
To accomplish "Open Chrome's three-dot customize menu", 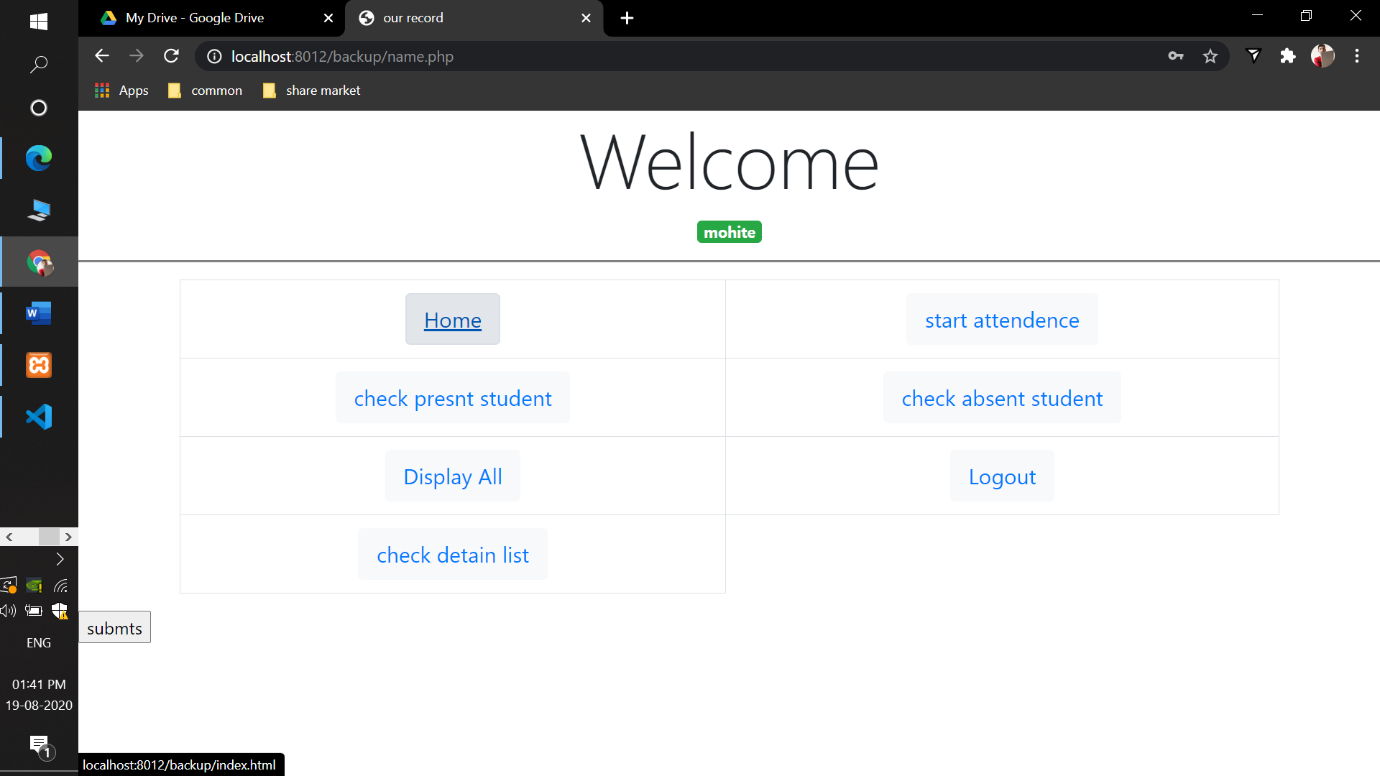I will click(1357, 56).
